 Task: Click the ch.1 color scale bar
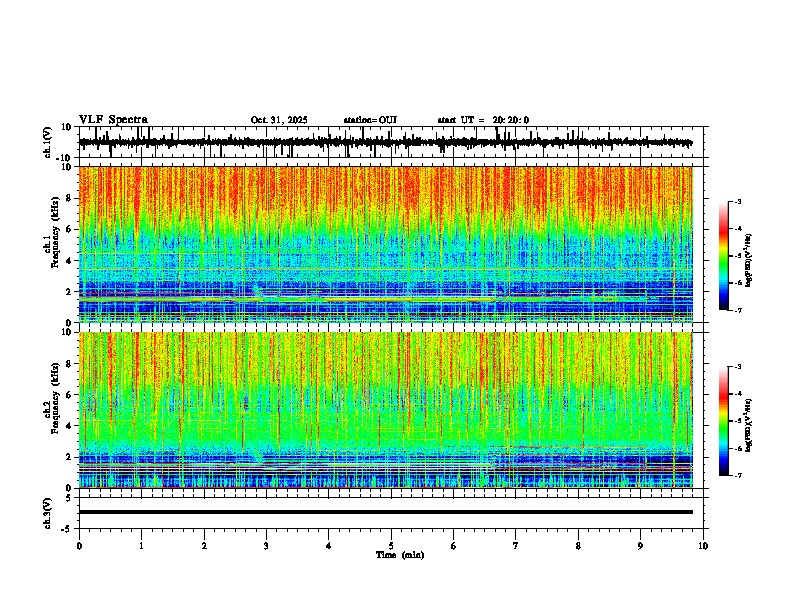(x=723, y=256)
